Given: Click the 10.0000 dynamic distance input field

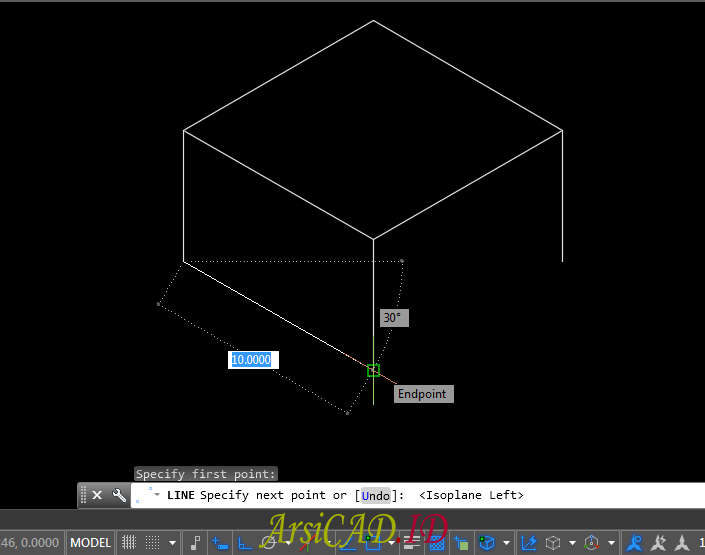Looking at the screenshot, I should (253, 360).
